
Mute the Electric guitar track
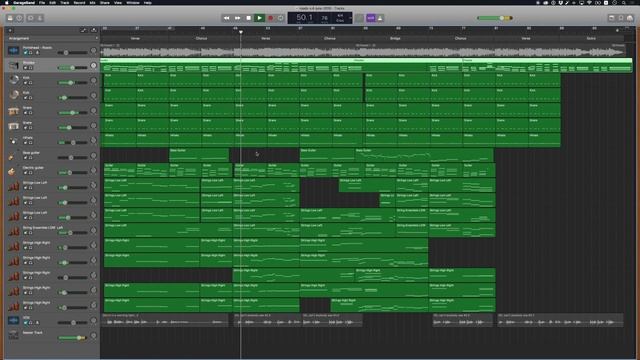[25, 173]
